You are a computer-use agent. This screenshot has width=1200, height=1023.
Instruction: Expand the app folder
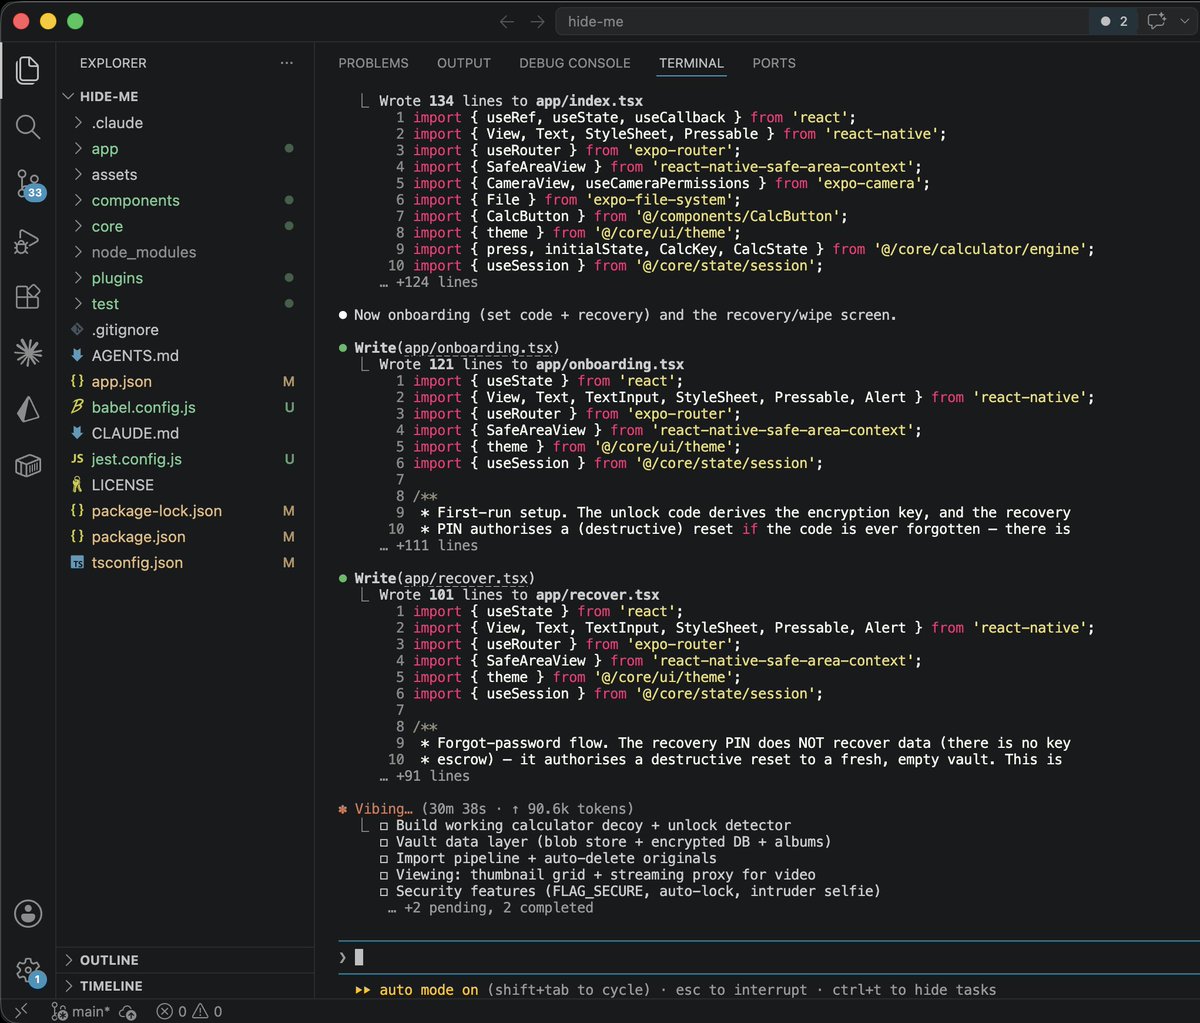click(185, 149)
